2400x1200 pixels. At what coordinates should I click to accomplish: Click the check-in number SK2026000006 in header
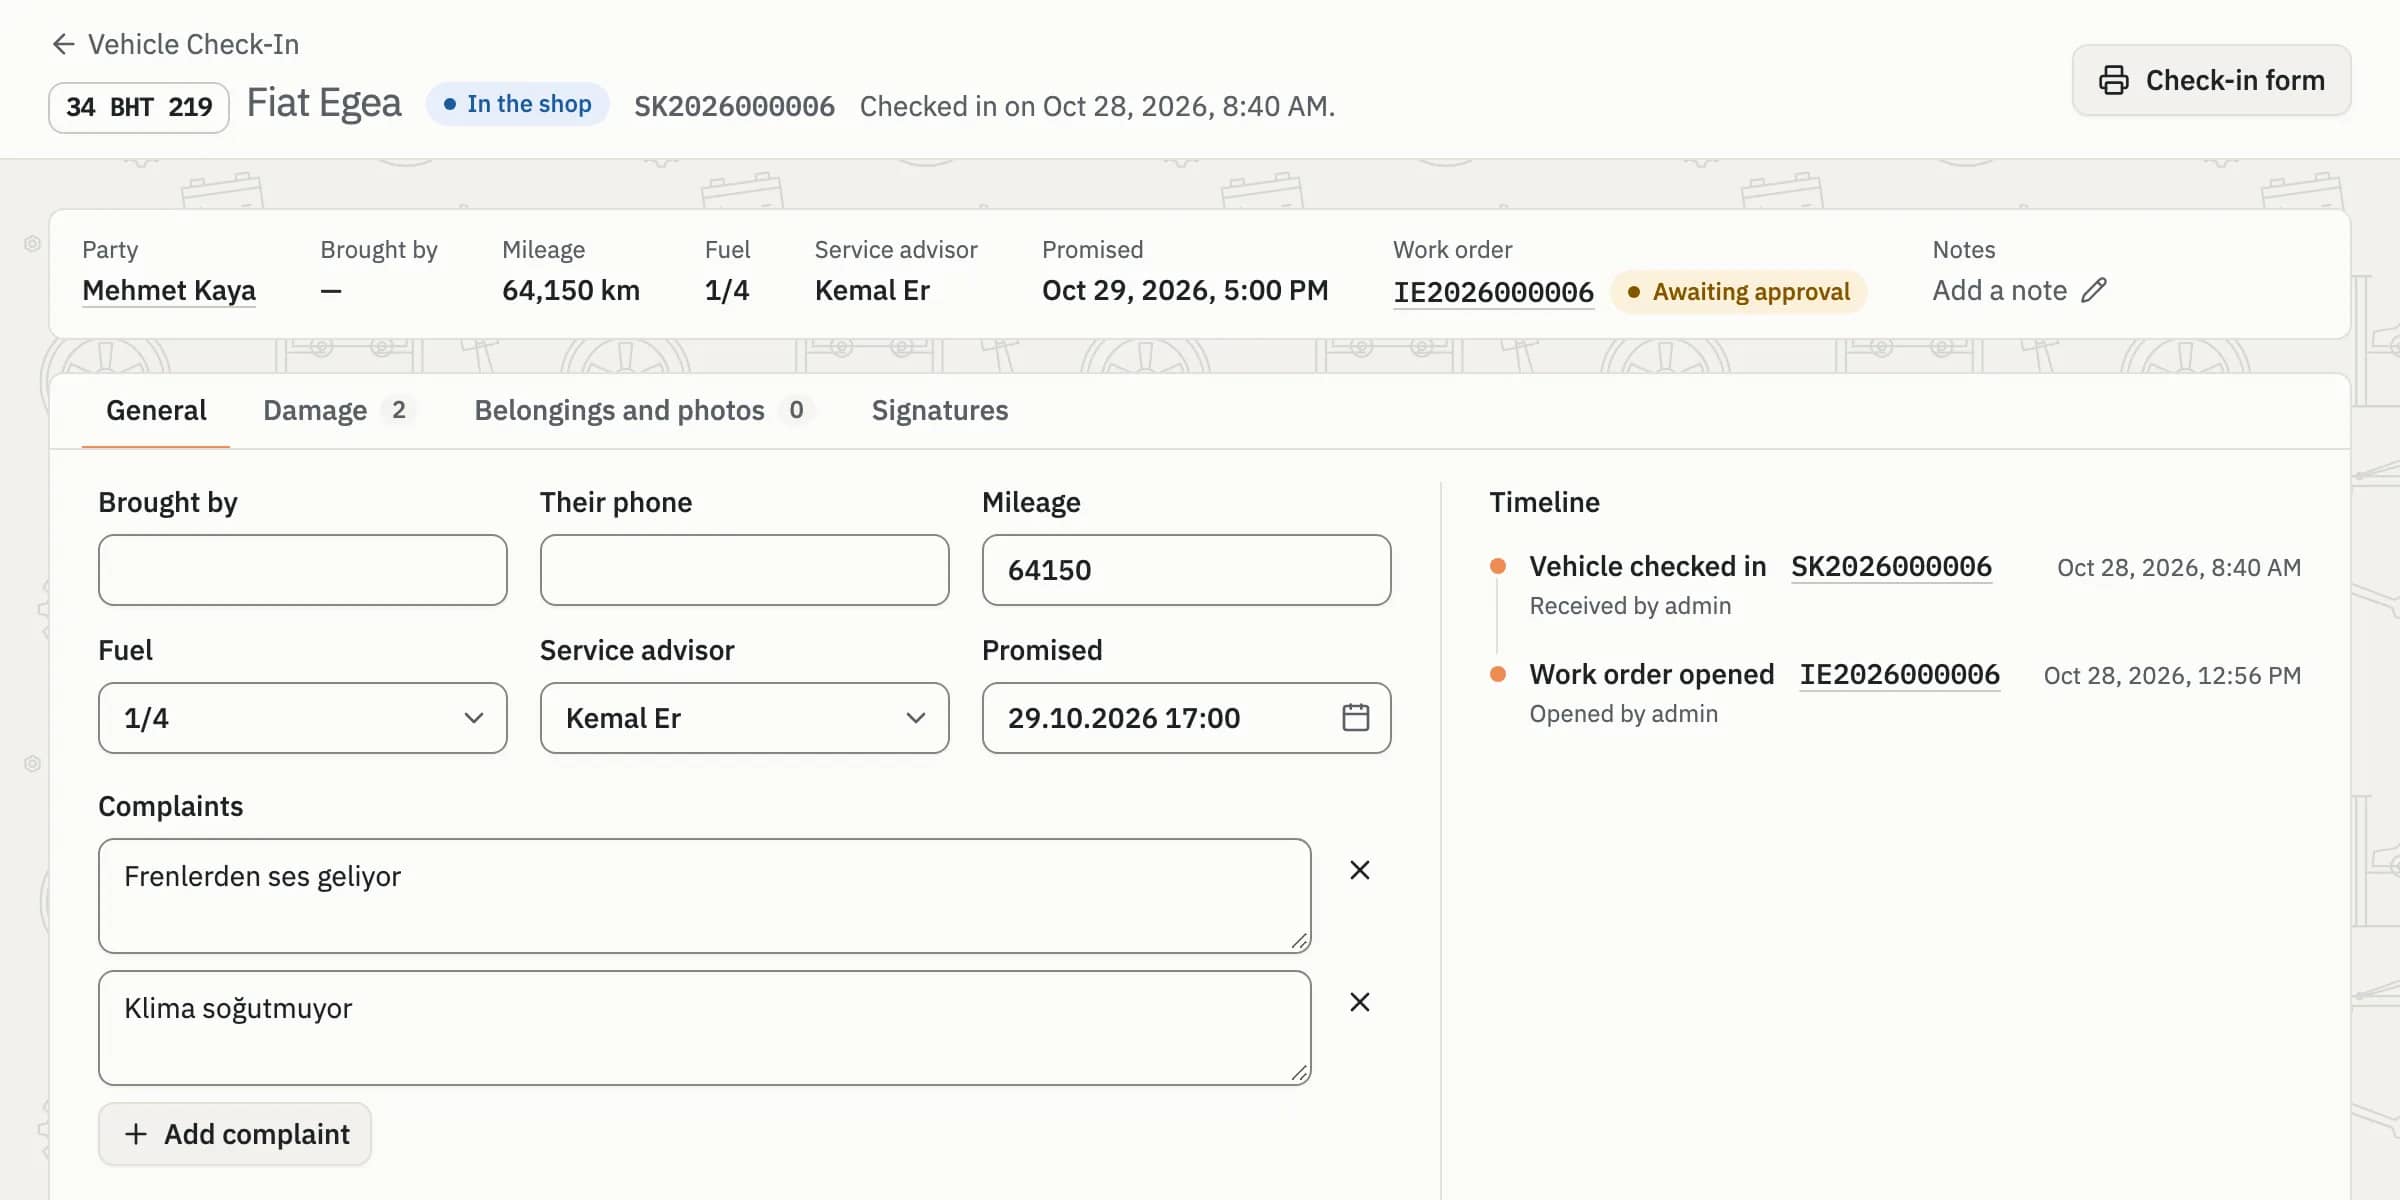(x=735, y=106)
